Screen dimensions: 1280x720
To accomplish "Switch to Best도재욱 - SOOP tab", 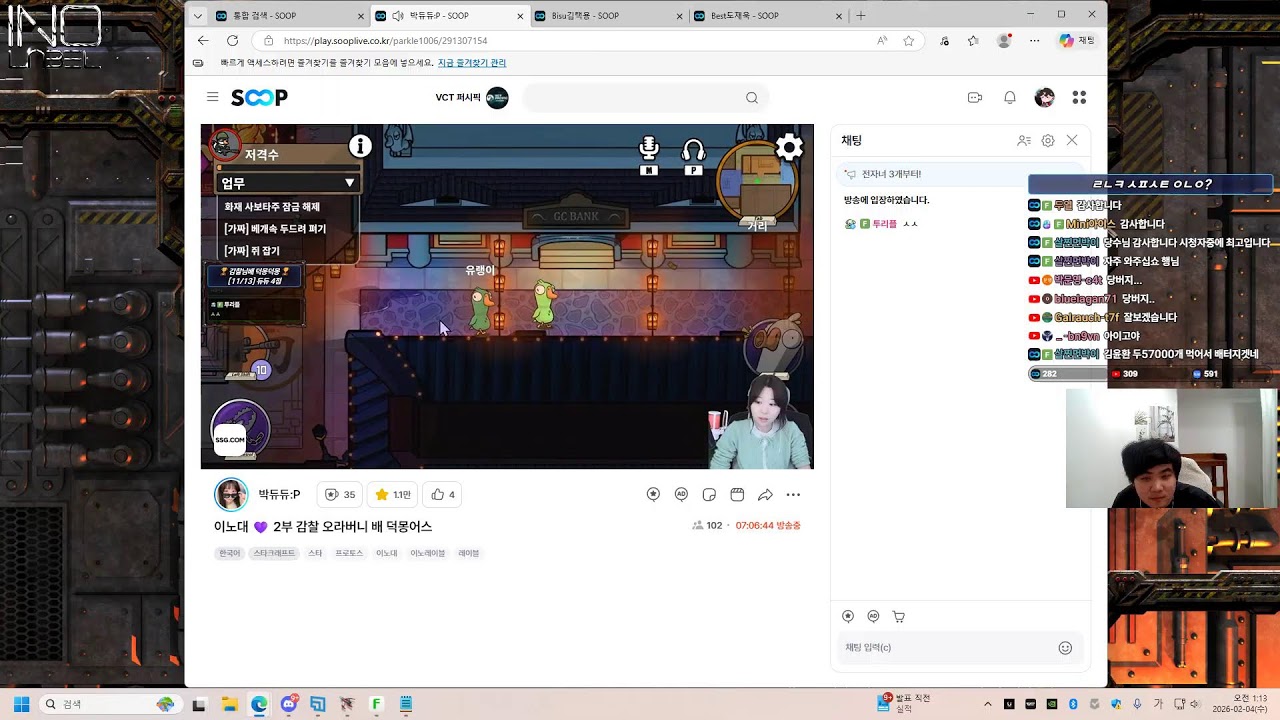I will point(768,16).
